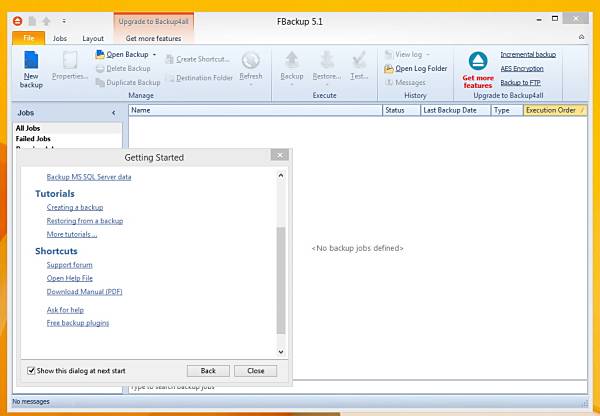Open the dropdown arrow under Restore
The image size is (600, 416).
(x=327, y=84)
